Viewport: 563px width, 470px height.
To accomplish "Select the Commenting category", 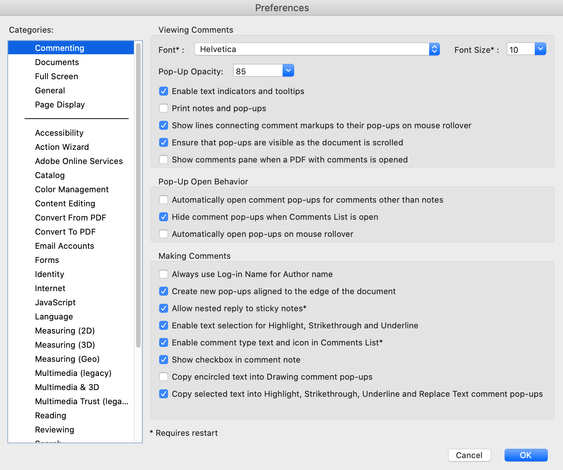I will [71, 48].
